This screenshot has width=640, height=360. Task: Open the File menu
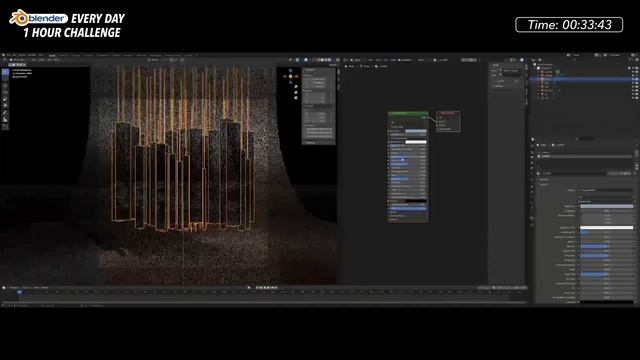[x=9, y=55]
